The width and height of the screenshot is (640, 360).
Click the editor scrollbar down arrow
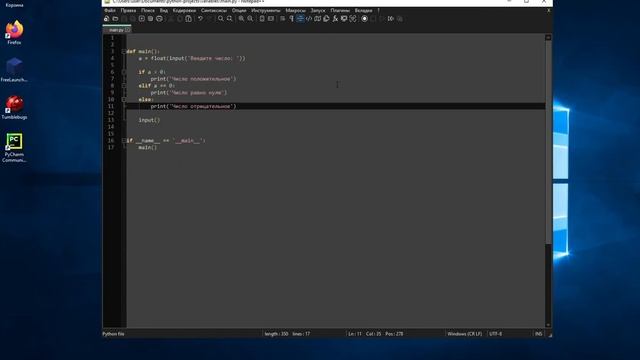[x=548, y=325]
